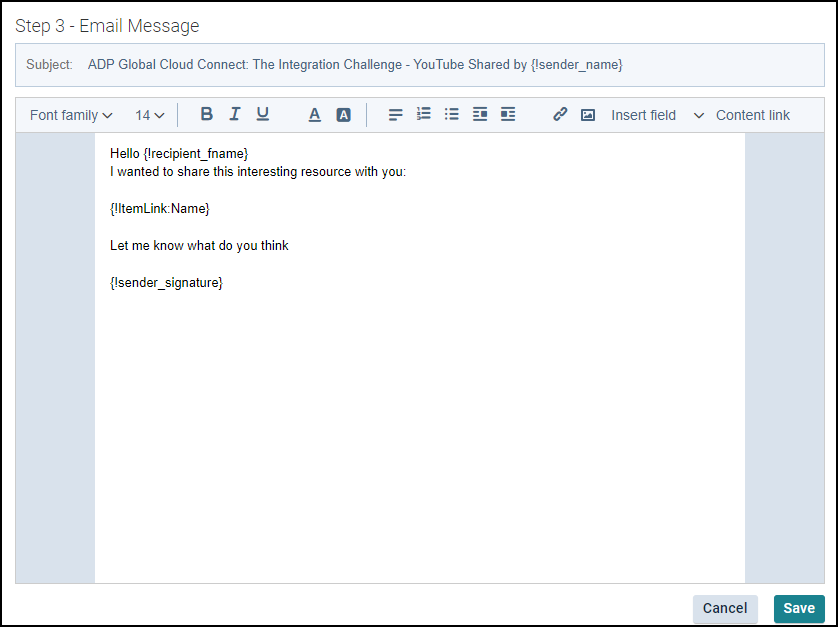Insert a hyperlink with the link icon
The width and height of the screenshot is (838, 627).
point(560,115)
